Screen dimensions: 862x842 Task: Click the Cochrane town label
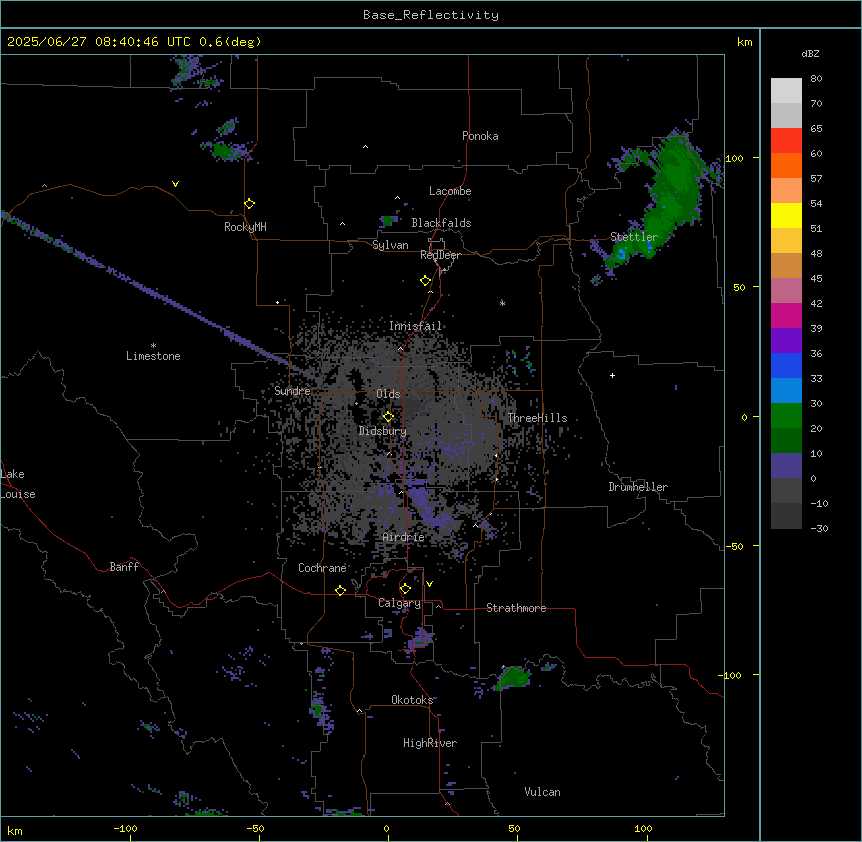pos(322,568)
